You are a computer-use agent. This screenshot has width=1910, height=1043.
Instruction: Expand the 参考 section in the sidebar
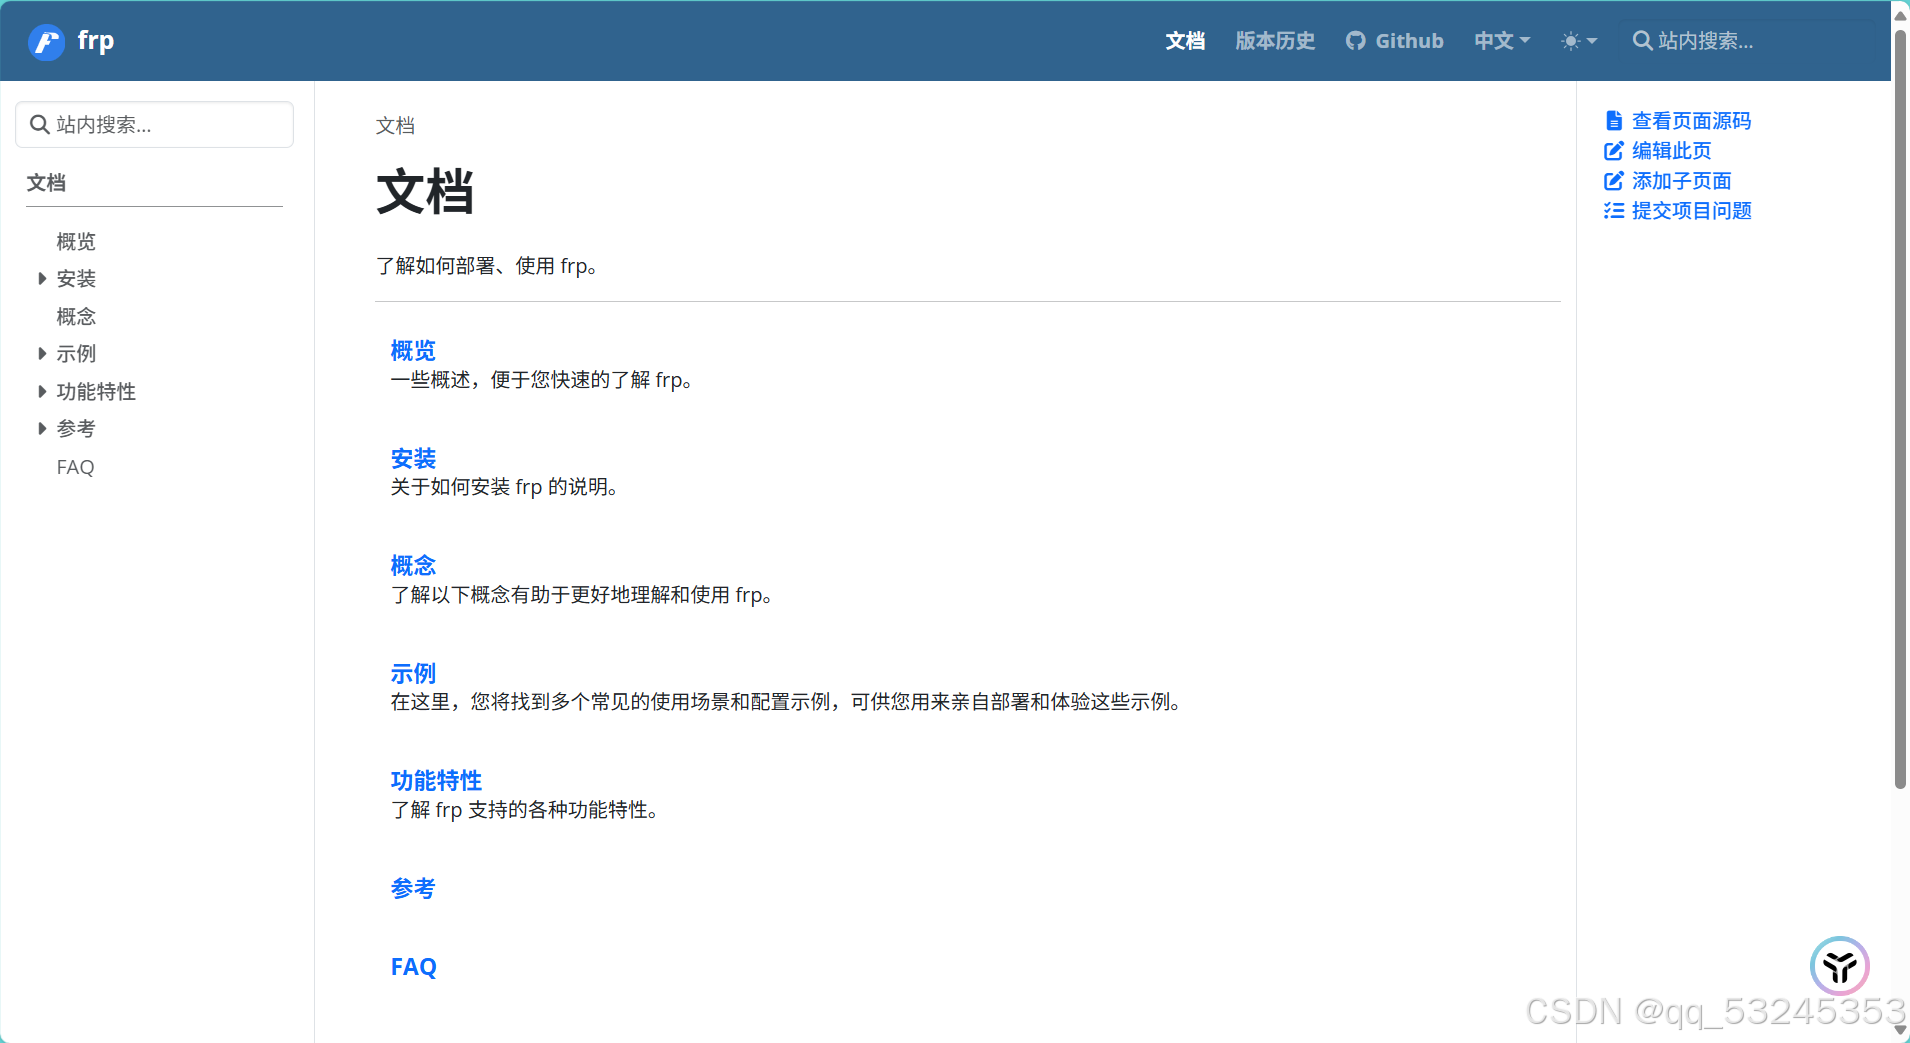[41, 428]
